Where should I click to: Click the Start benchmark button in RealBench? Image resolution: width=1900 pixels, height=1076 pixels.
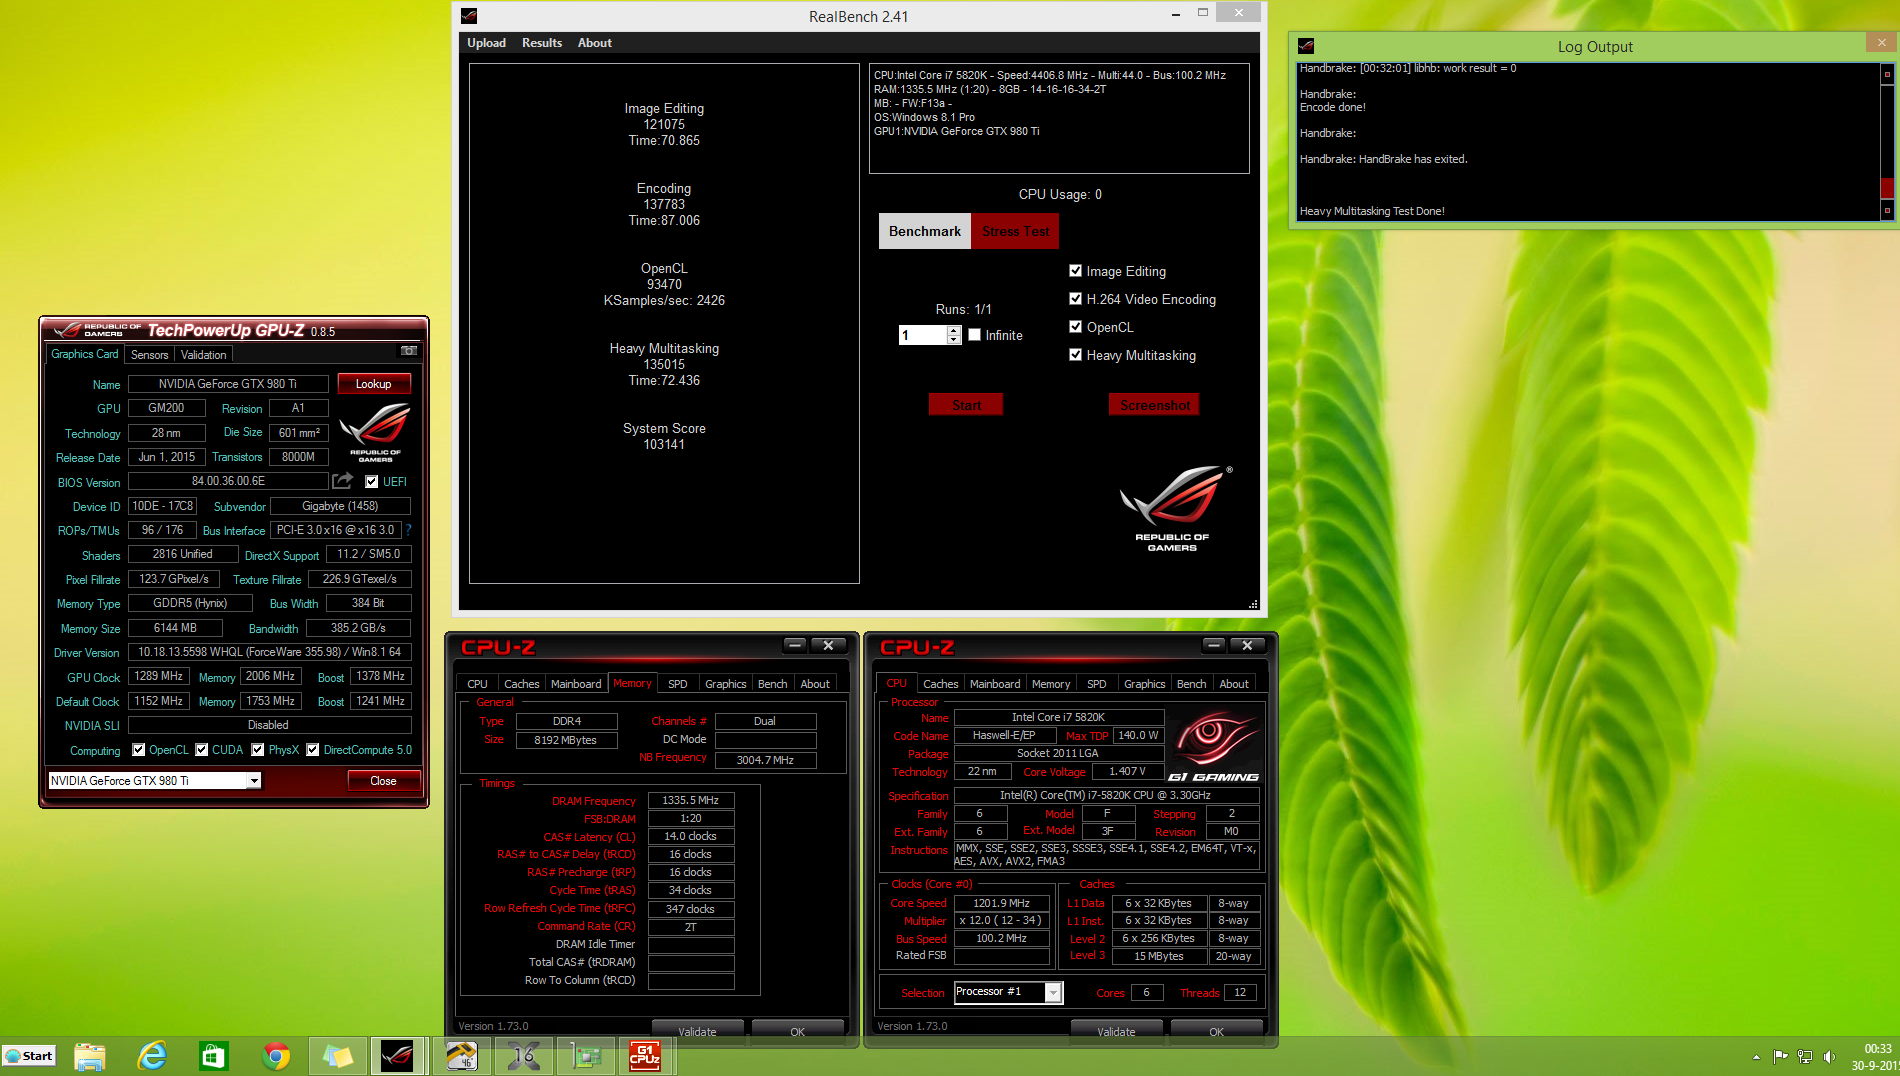point(966,405)
